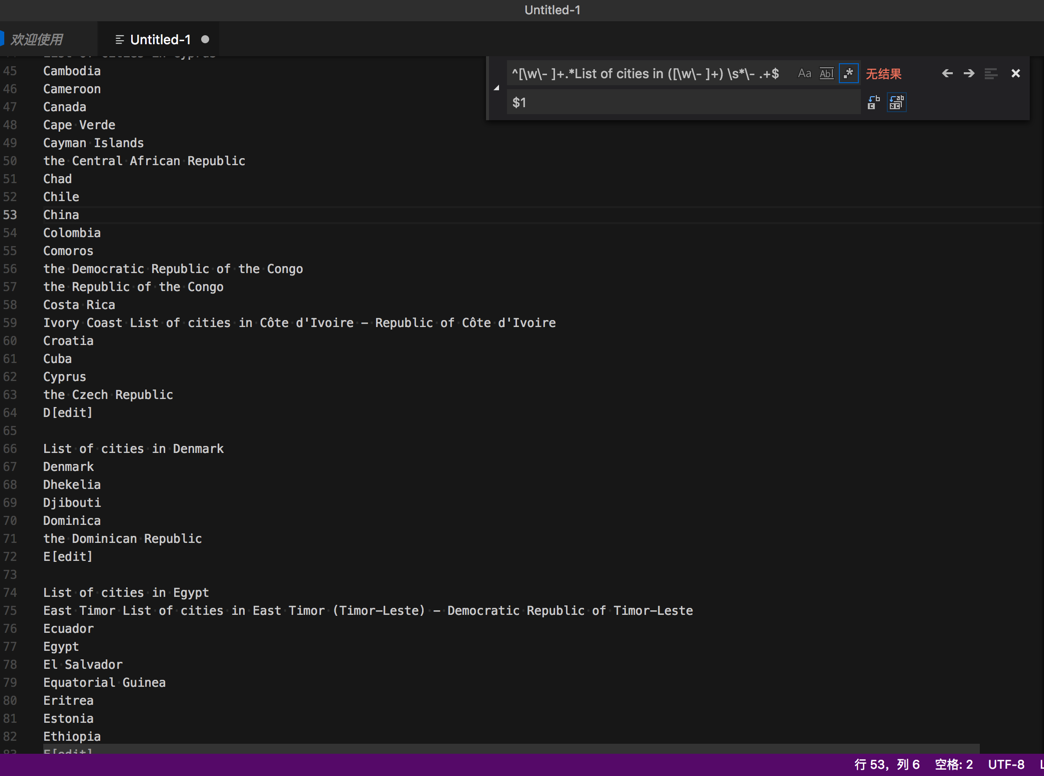The image size is (1044, 776).
Task: Click the line 'Estonia'
Action: pos(69,718)
